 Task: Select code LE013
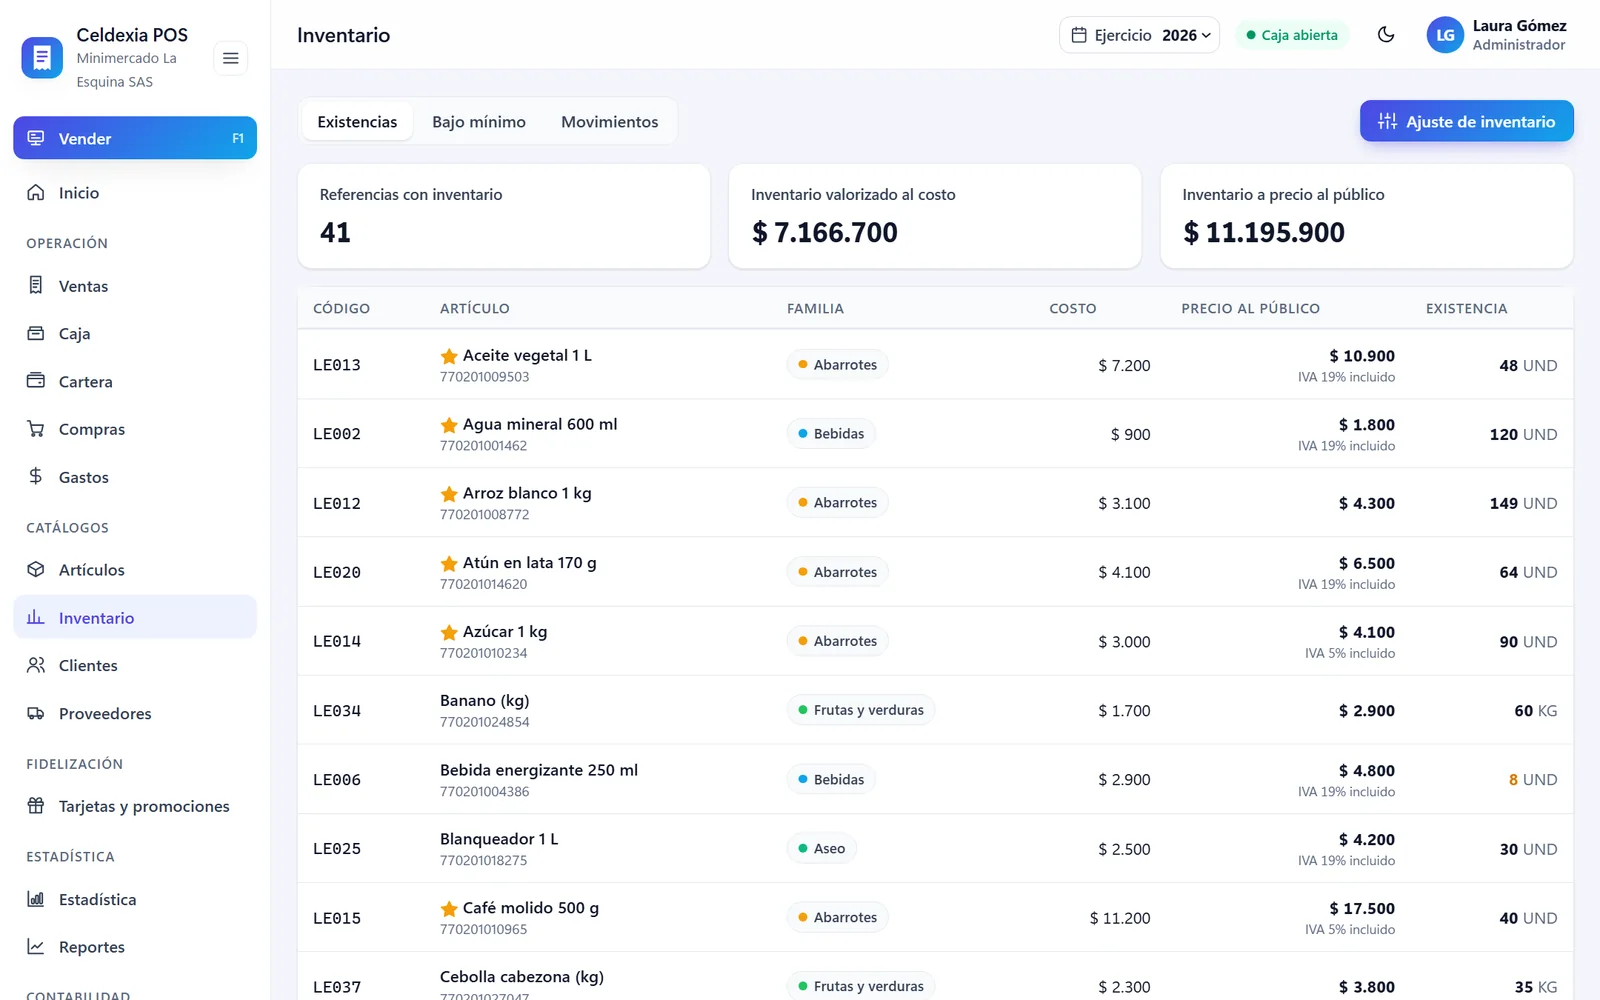(x=337, y=365)
